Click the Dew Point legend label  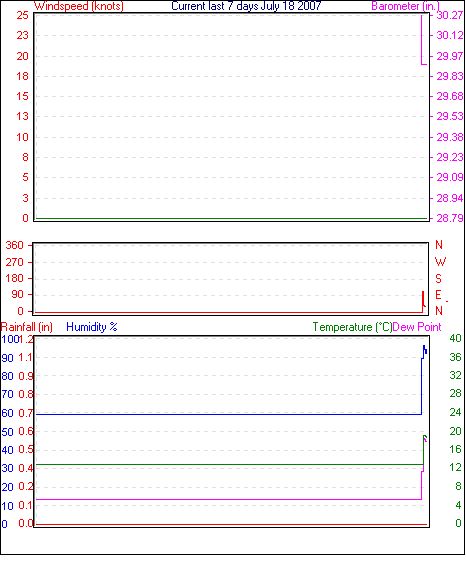tap(417, 327)
